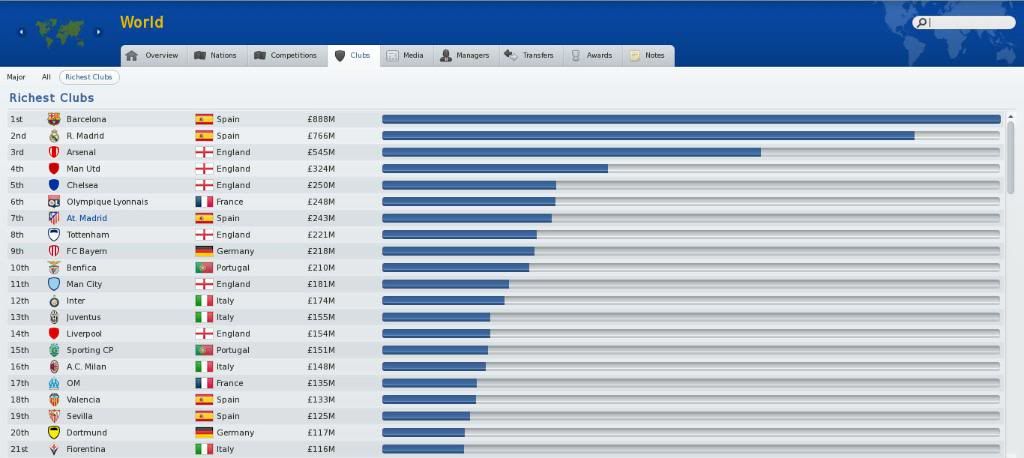Click the £116M value
Viewport: 1024px width, 458px height.
(x=321, y=449)
